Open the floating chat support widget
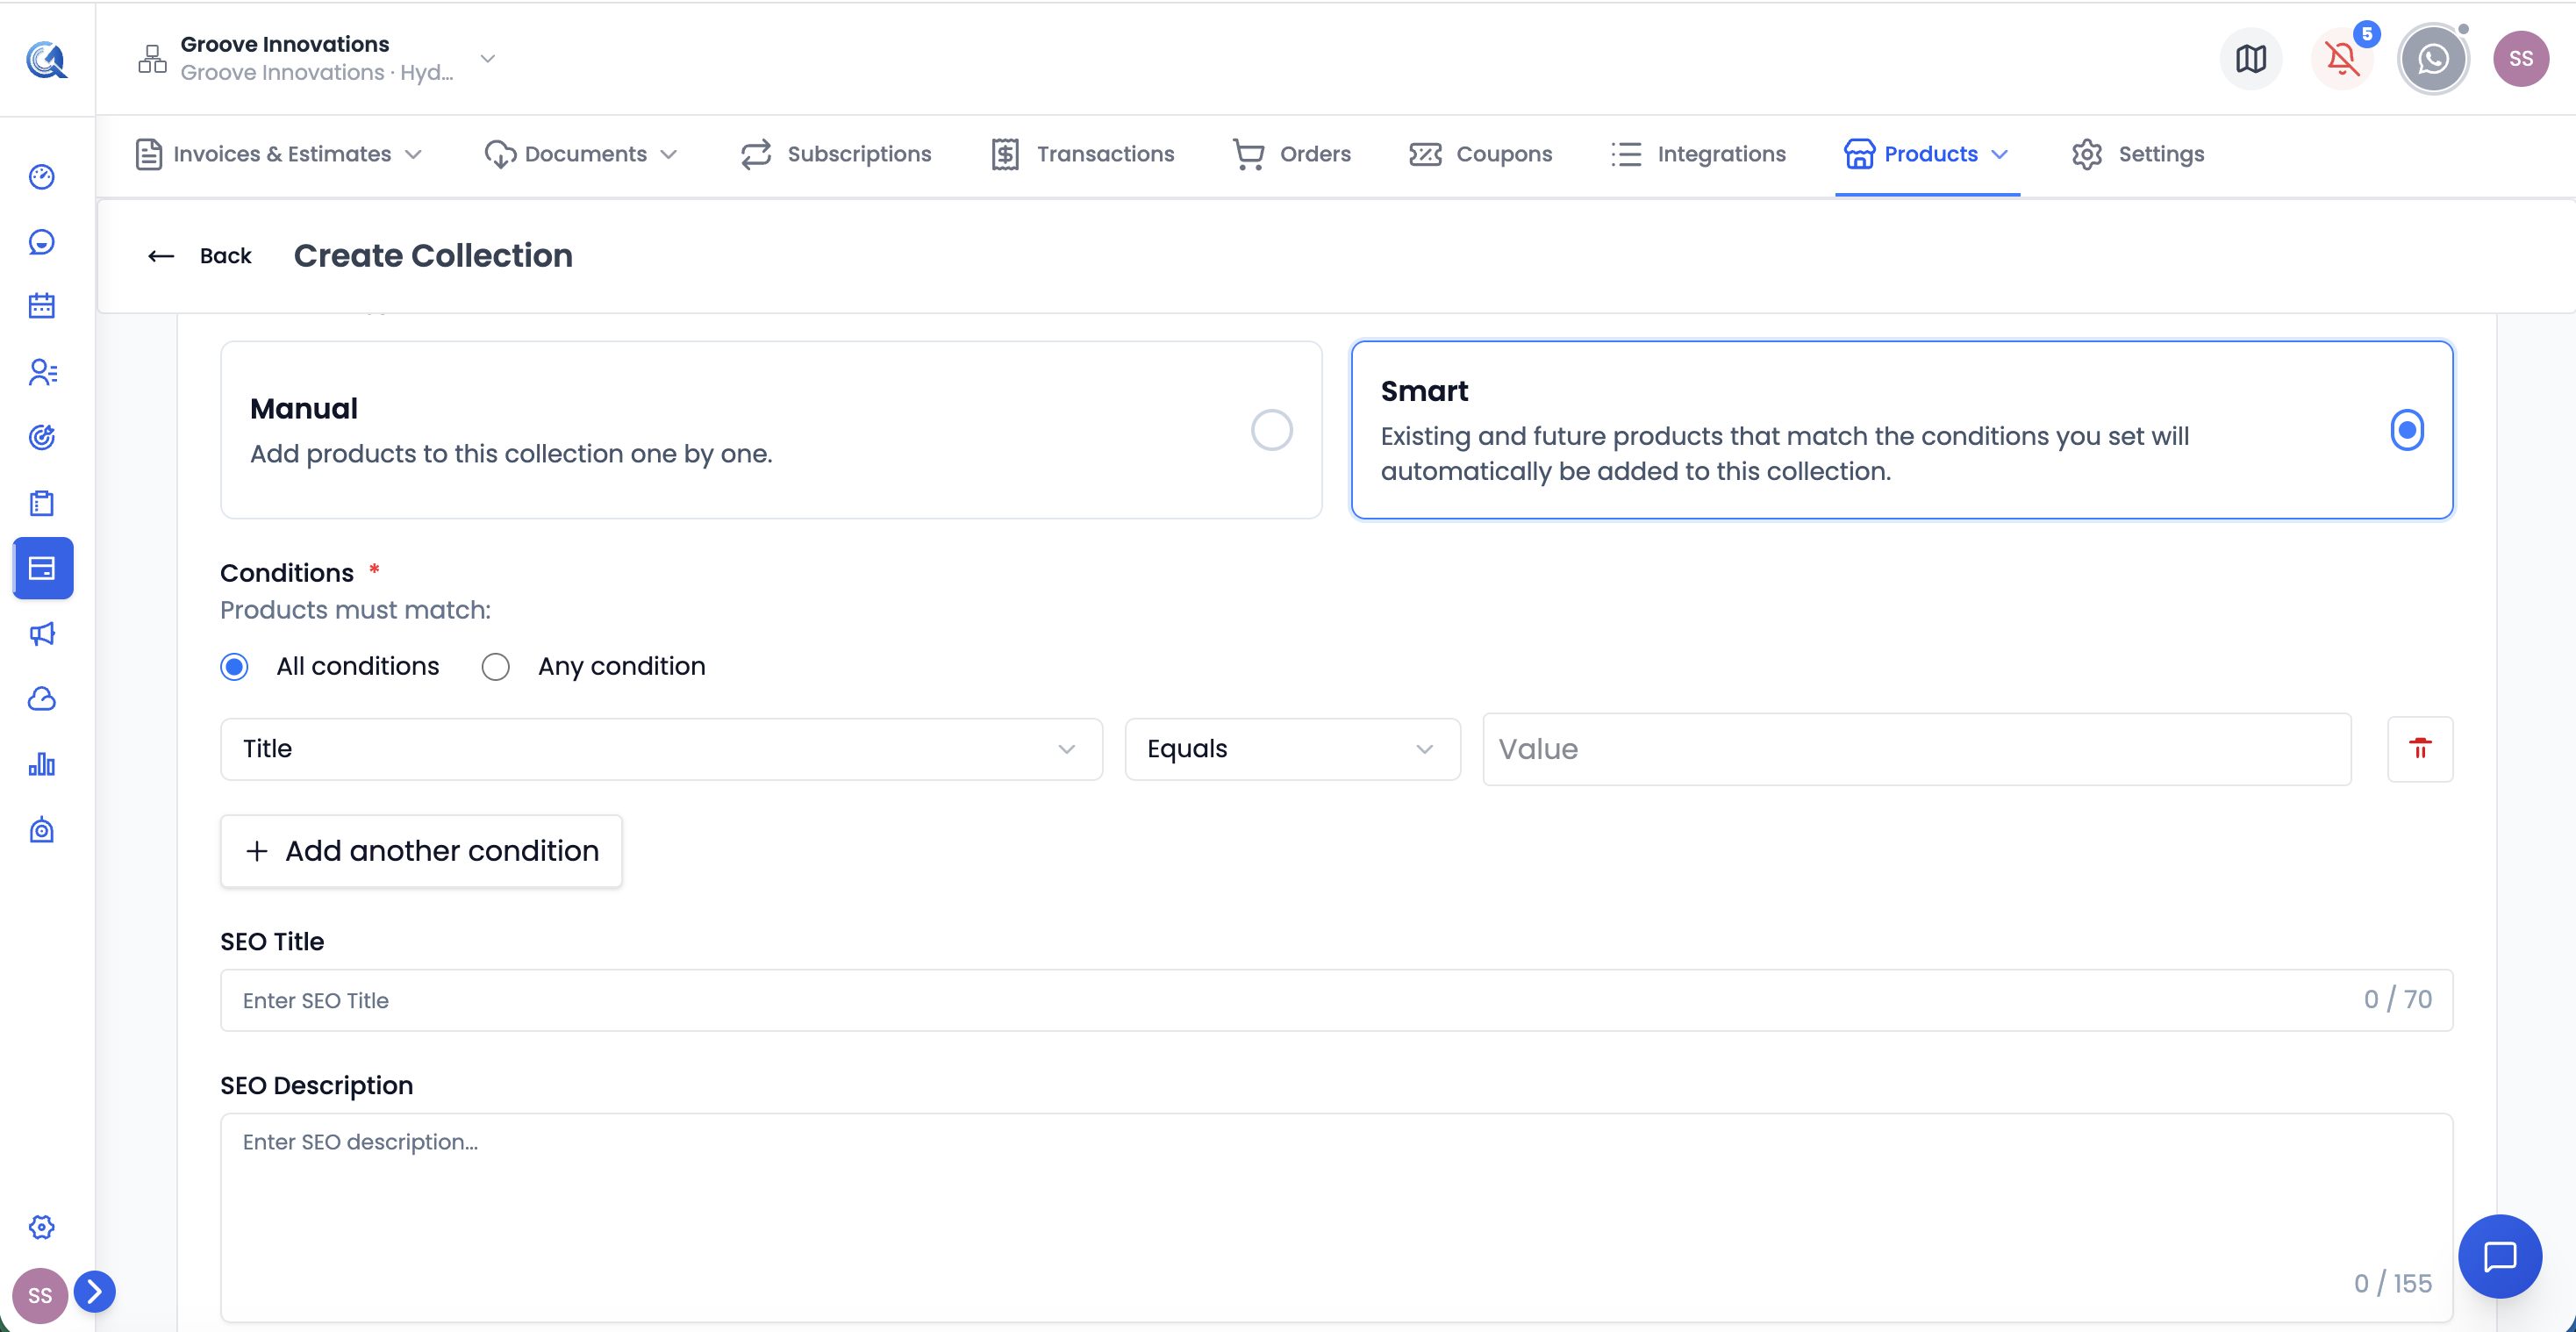Image resolution: width=2576 pixels, height=1332 pixels. pyautogui.click(x=2500, y=1256)
